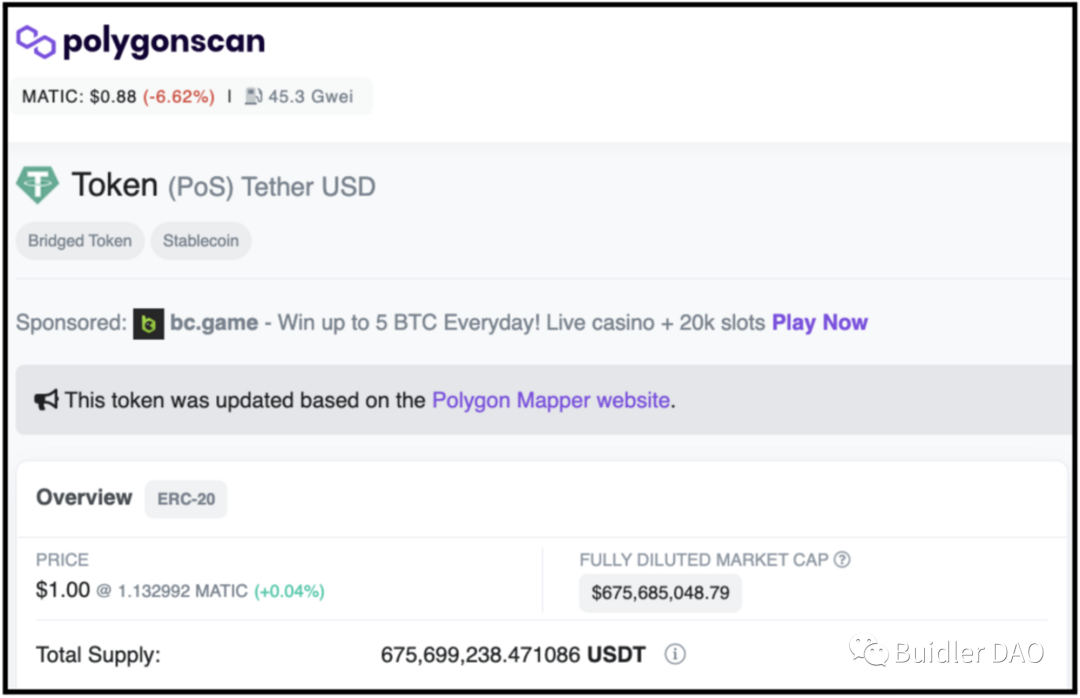Click the $675,685,048.79 market cap value
Image resolution: width=1080 pixels, height=698 pixels.
[x=660, y=593]
